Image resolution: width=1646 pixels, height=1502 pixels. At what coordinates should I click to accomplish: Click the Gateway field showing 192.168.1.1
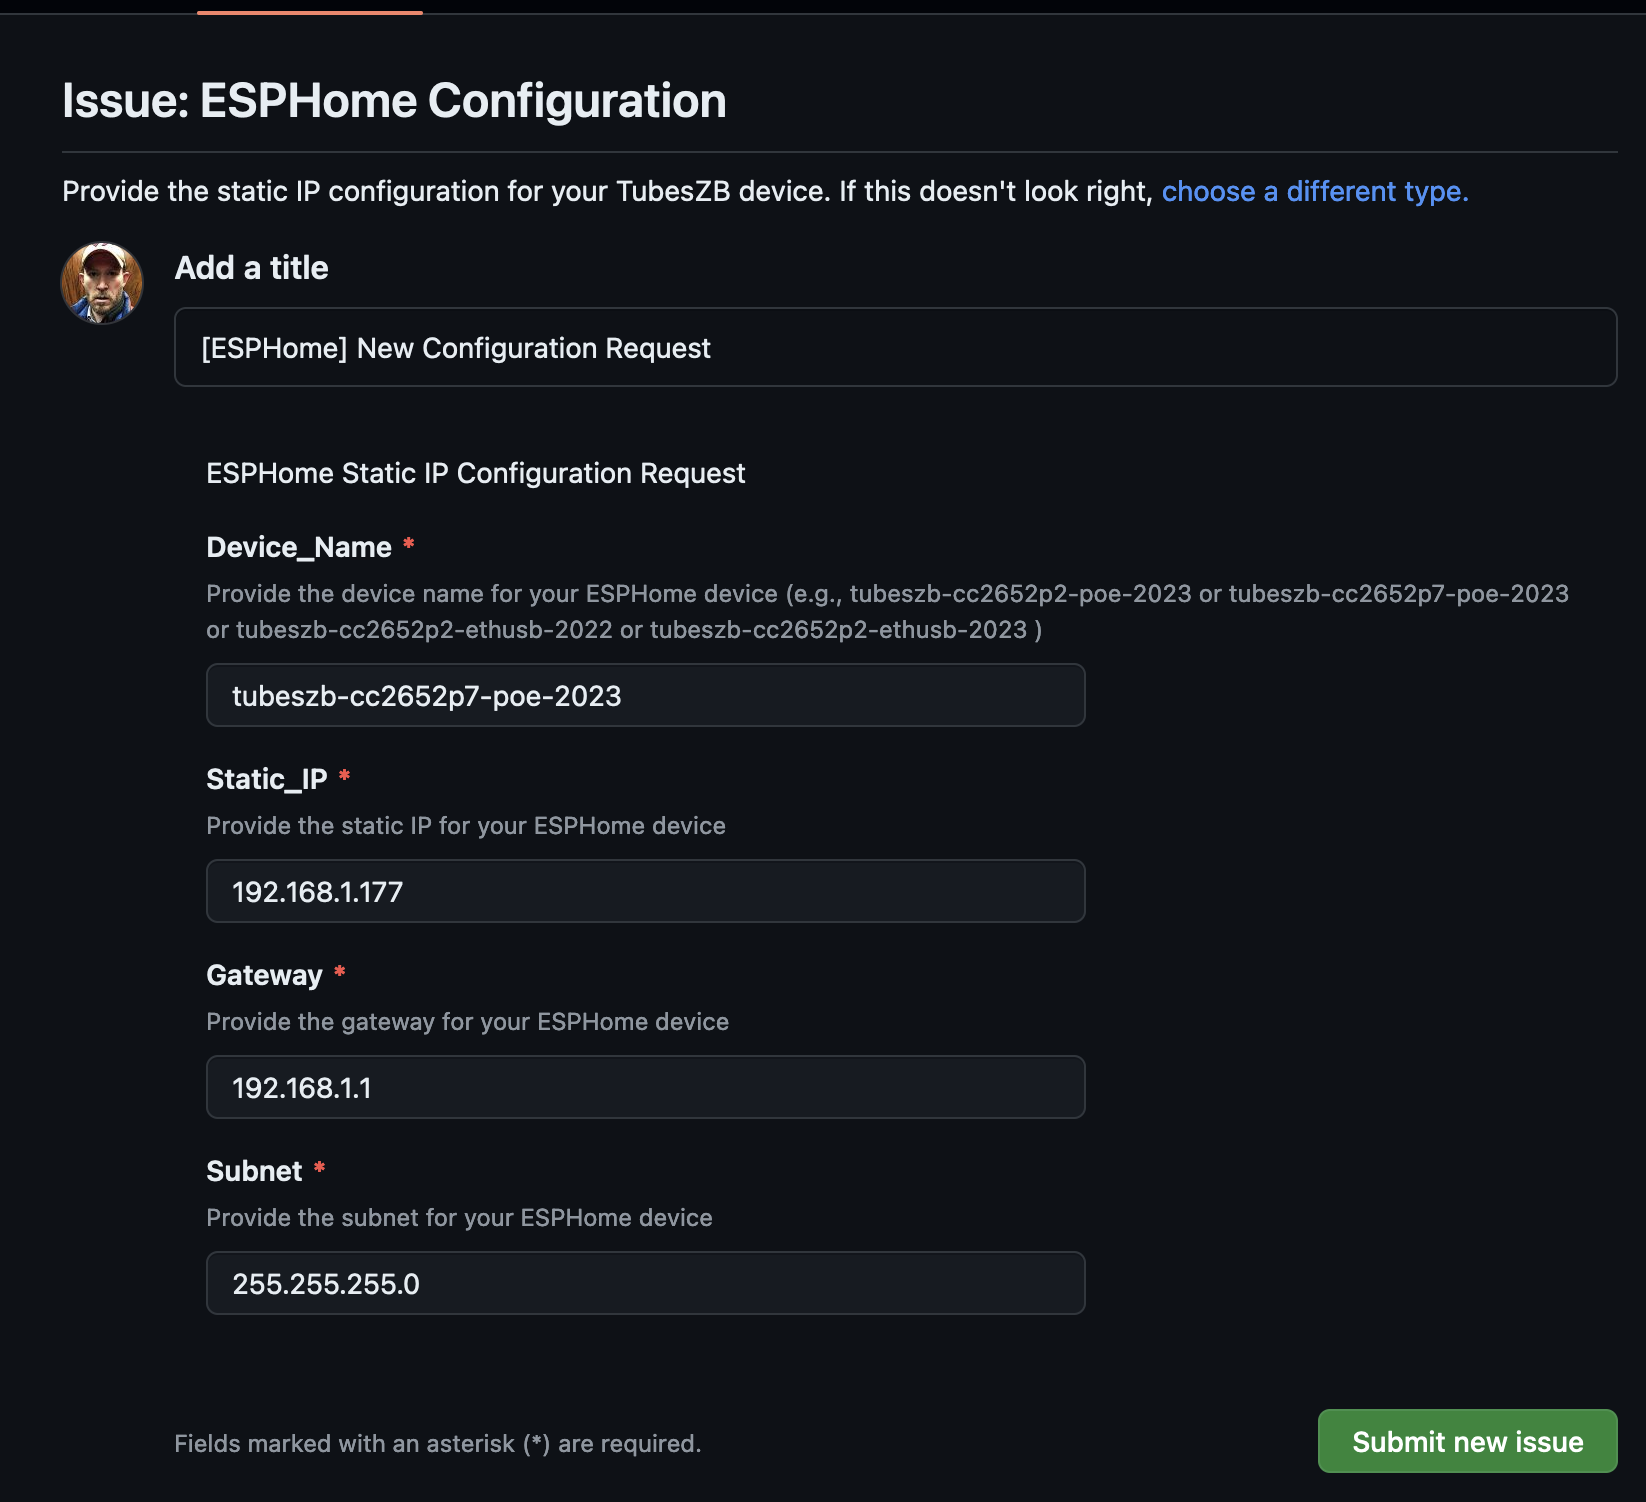645,1087
